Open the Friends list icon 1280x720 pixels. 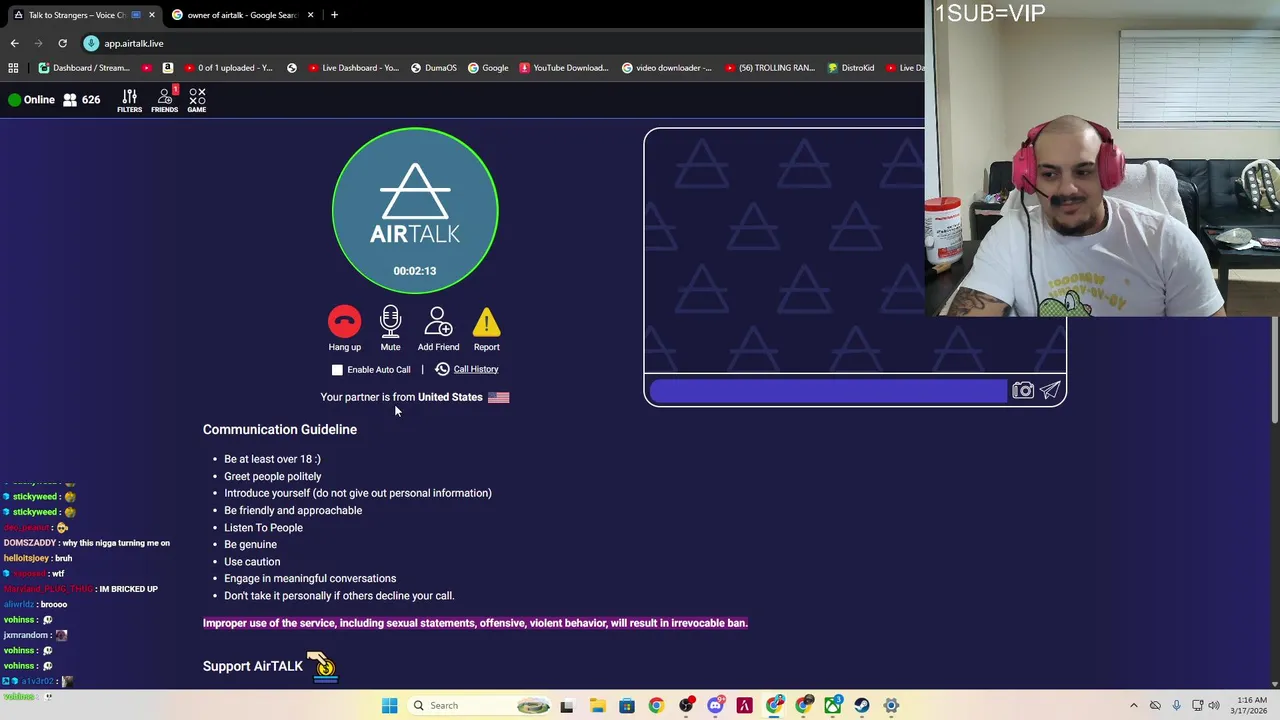tap(165, 100)
